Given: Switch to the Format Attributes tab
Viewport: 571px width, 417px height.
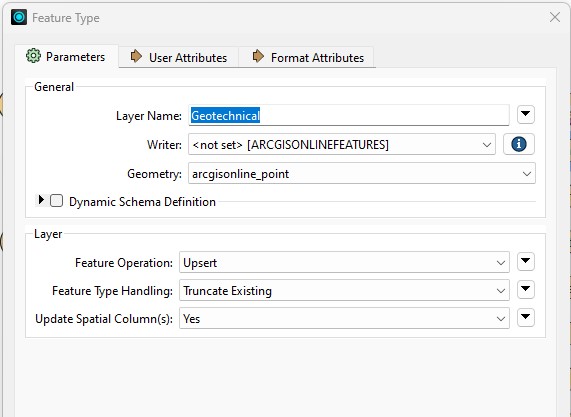Looking at the screenshot, I should coord(307,57).
